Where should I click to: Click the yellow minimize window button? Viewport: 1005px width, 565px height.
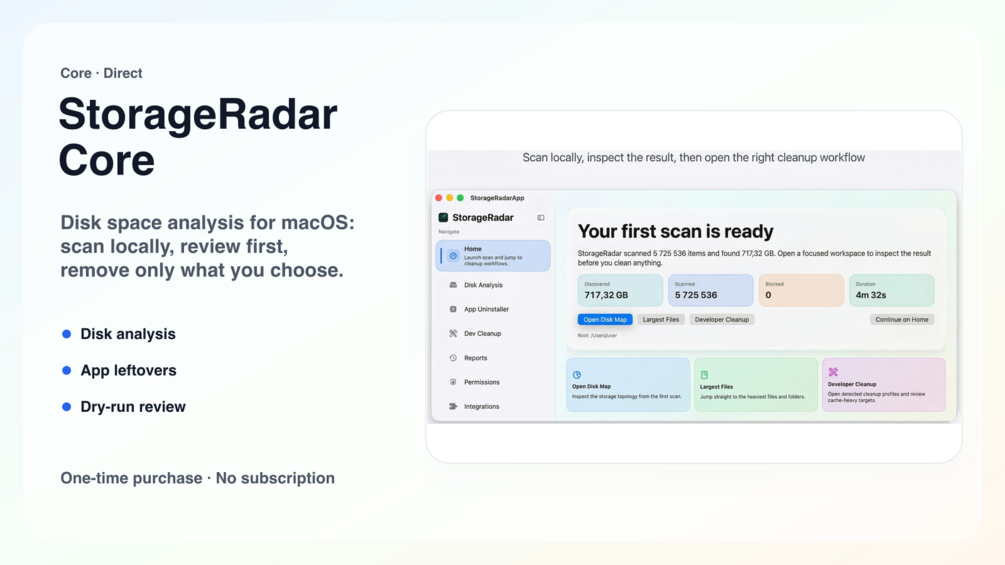coord(449,198)
